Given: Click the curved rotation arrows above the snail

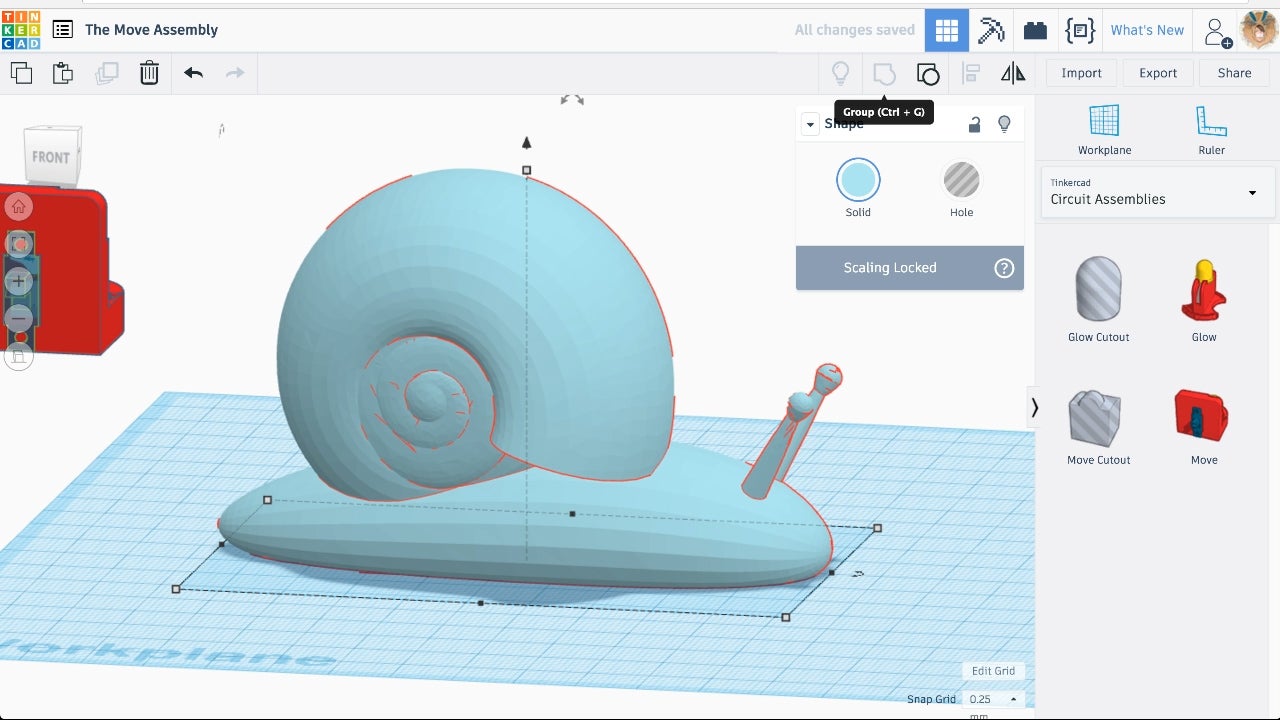Looking at the screenshot, I should pos(572,99).
